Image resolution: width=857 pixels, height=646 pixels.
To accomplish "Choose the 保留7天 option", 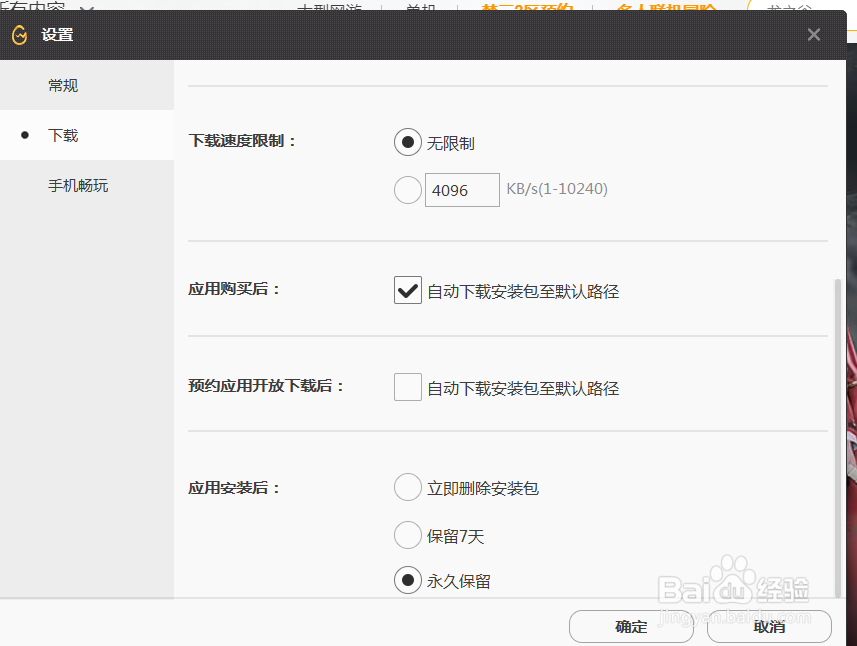I will click(x=408, y=535).
